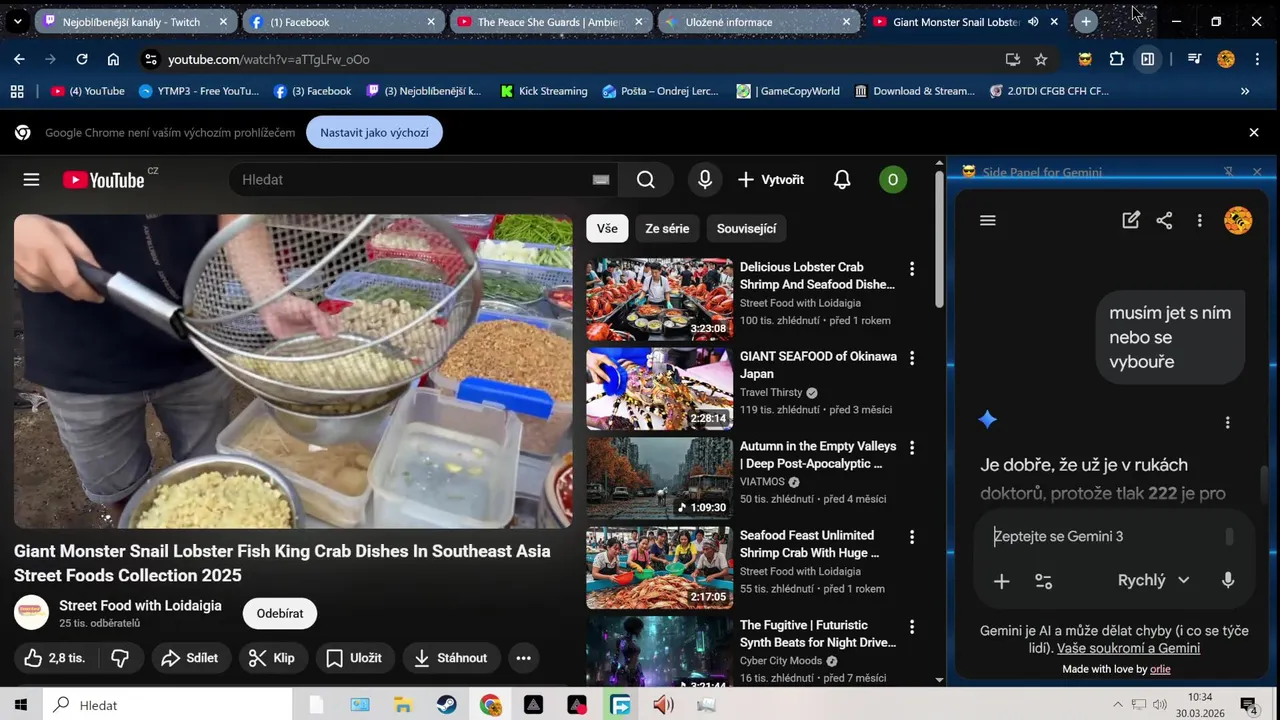Open YouTube notifications bell
This screenshot has width=1280, height=720.
[842, 180]
